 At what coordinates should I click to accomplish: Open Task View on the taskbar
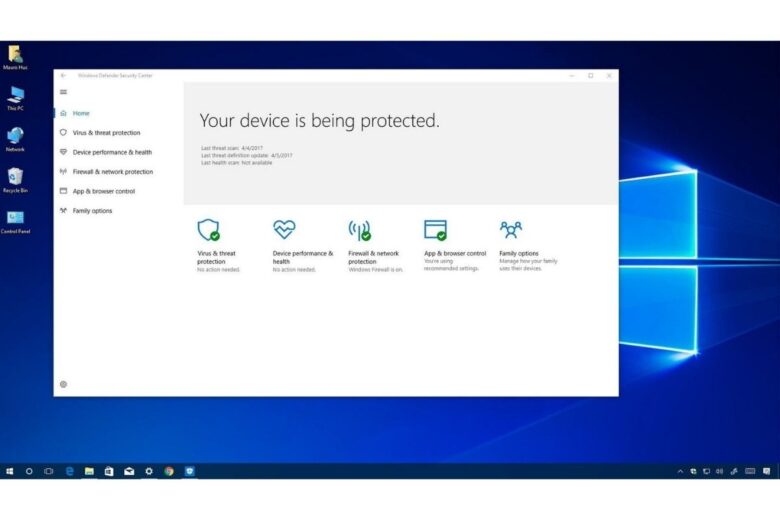pyautogui.click(x=49, y=471)
